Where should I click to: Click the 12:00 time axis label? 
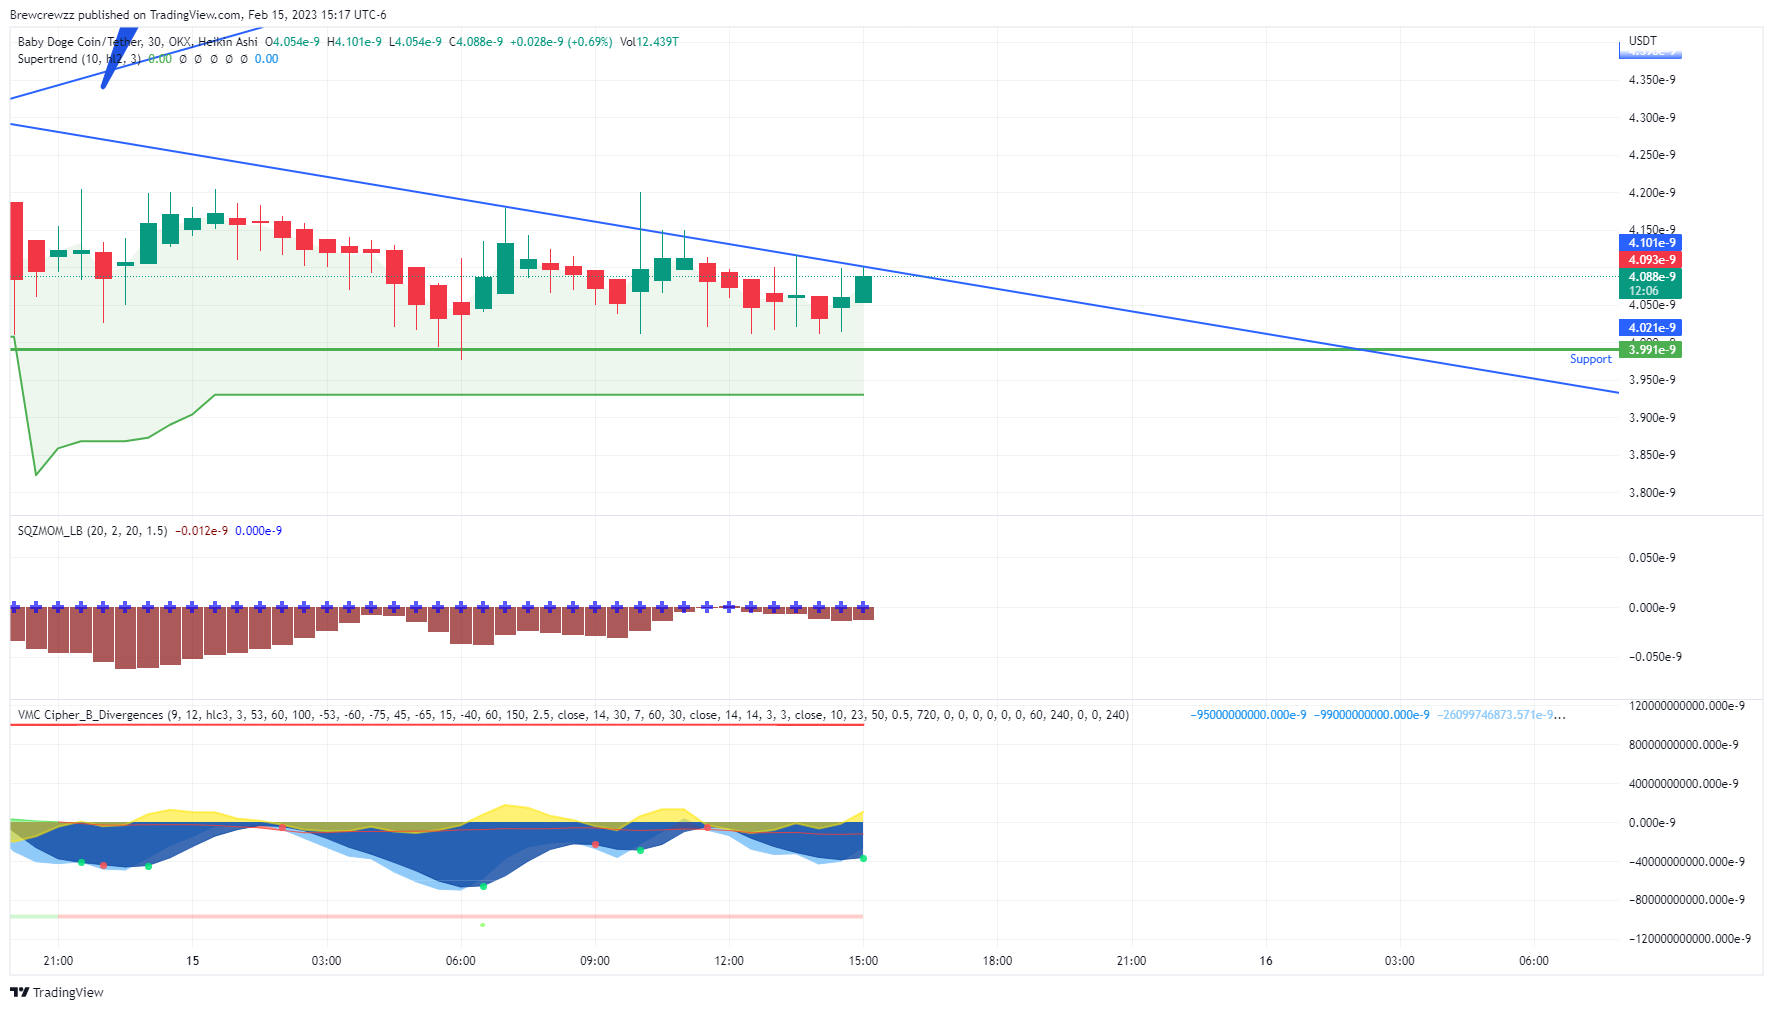coord(729,961)
